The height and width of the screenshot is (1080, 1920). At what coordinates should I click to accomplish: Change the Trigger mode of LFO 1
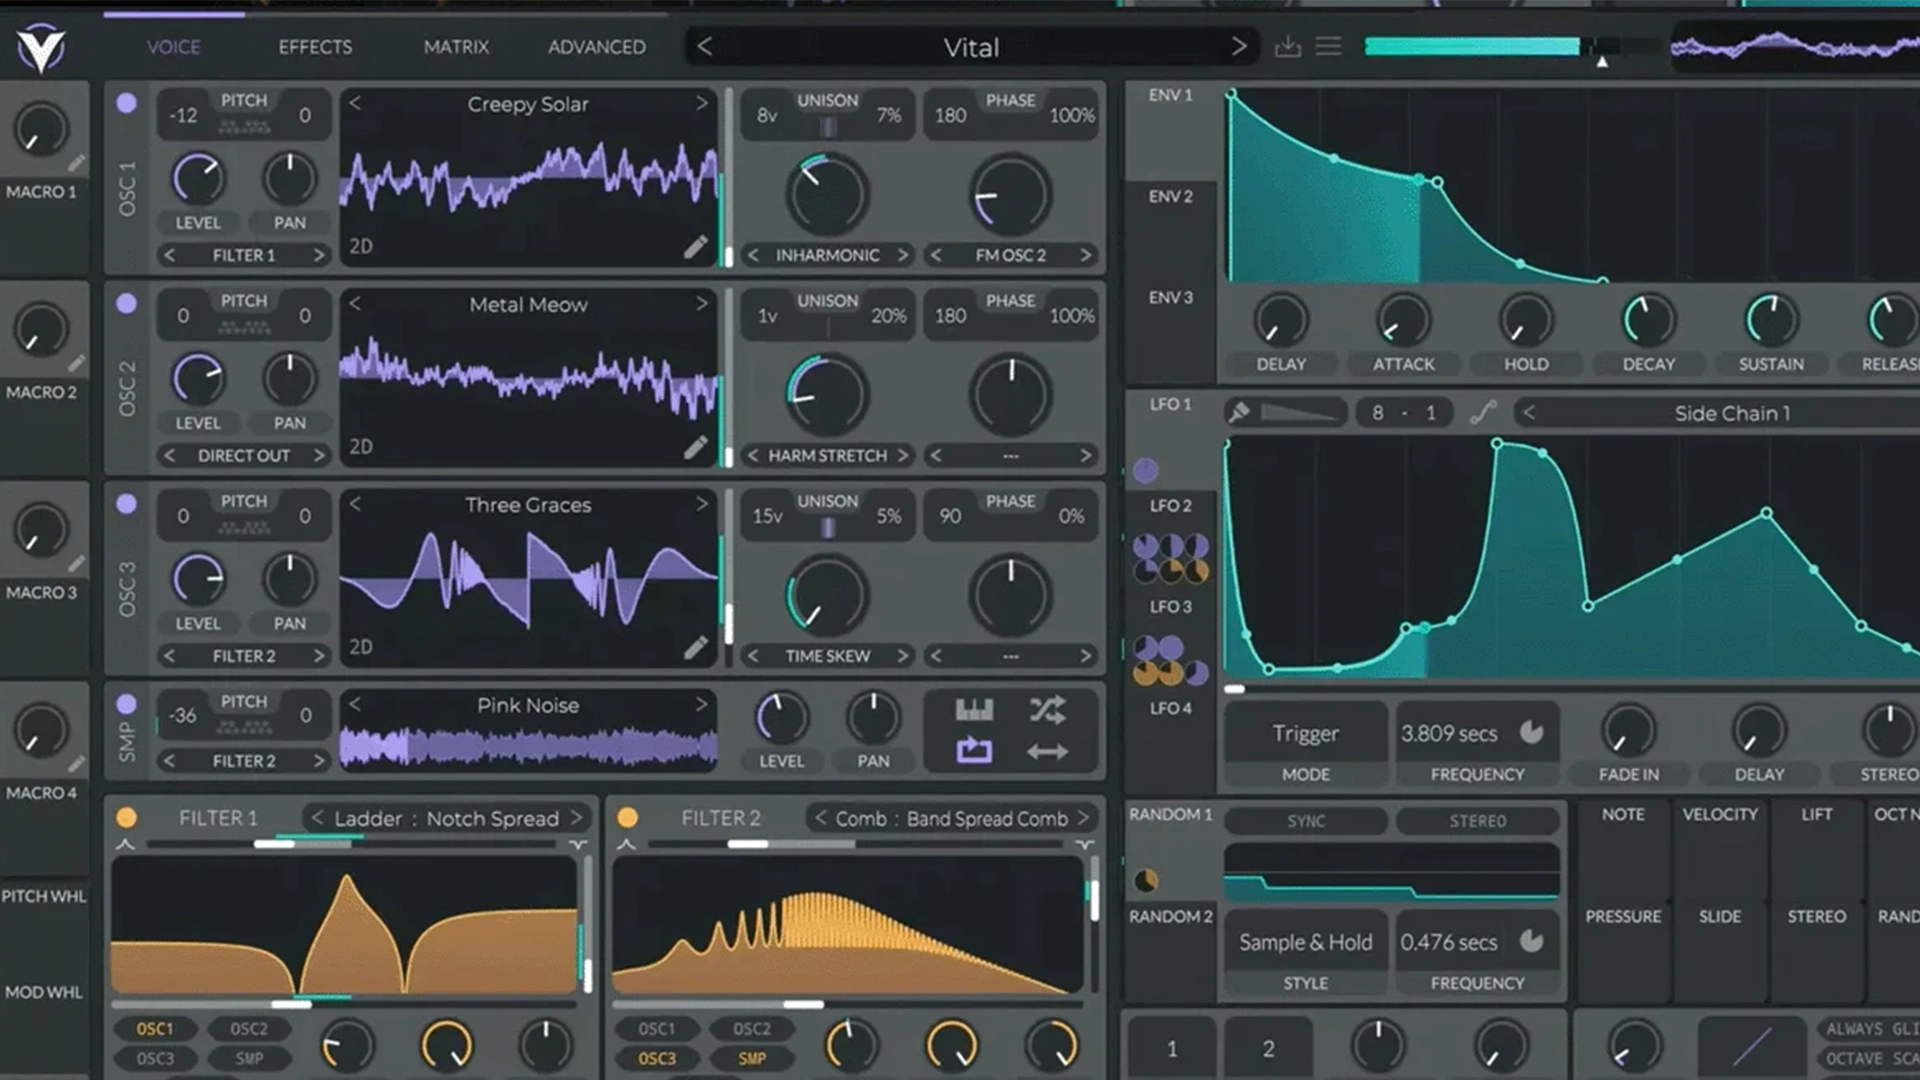click(x=1305, y=733)
